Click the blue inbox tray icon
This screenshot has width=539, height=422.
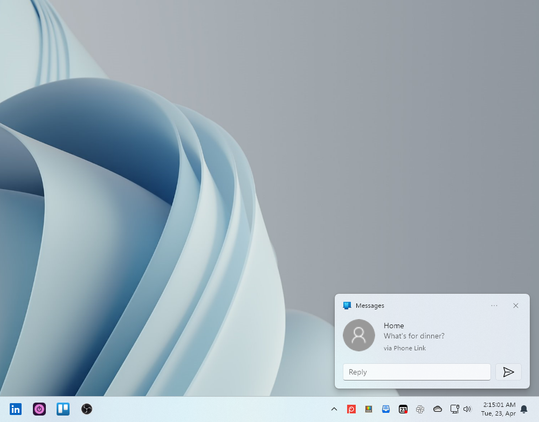click(x=386, y=409)
